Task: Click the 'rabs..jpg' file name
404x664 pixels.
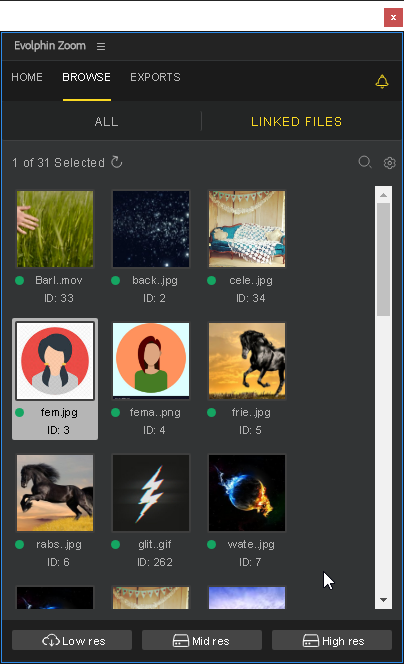Action: (x=59, y=545)
